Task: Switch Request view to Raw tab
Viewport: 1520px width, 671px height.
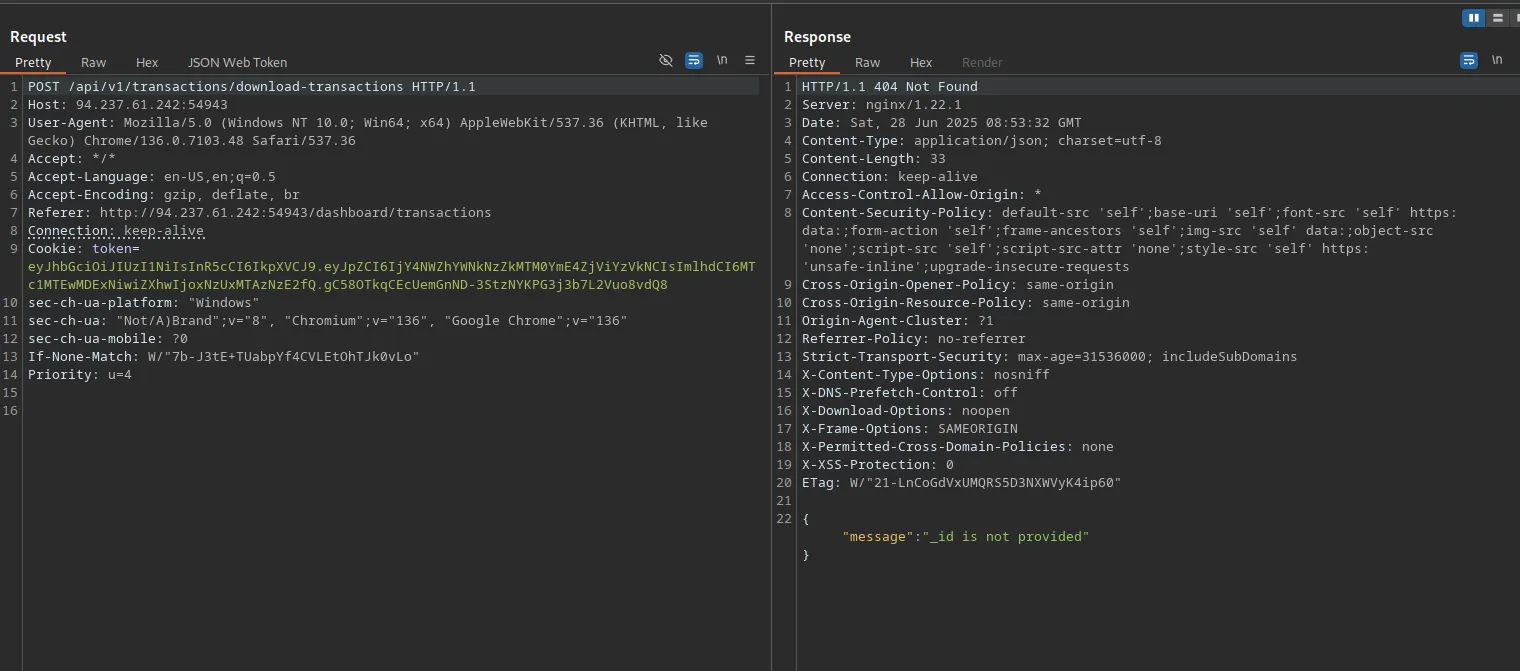Action: tap(93, 62)
